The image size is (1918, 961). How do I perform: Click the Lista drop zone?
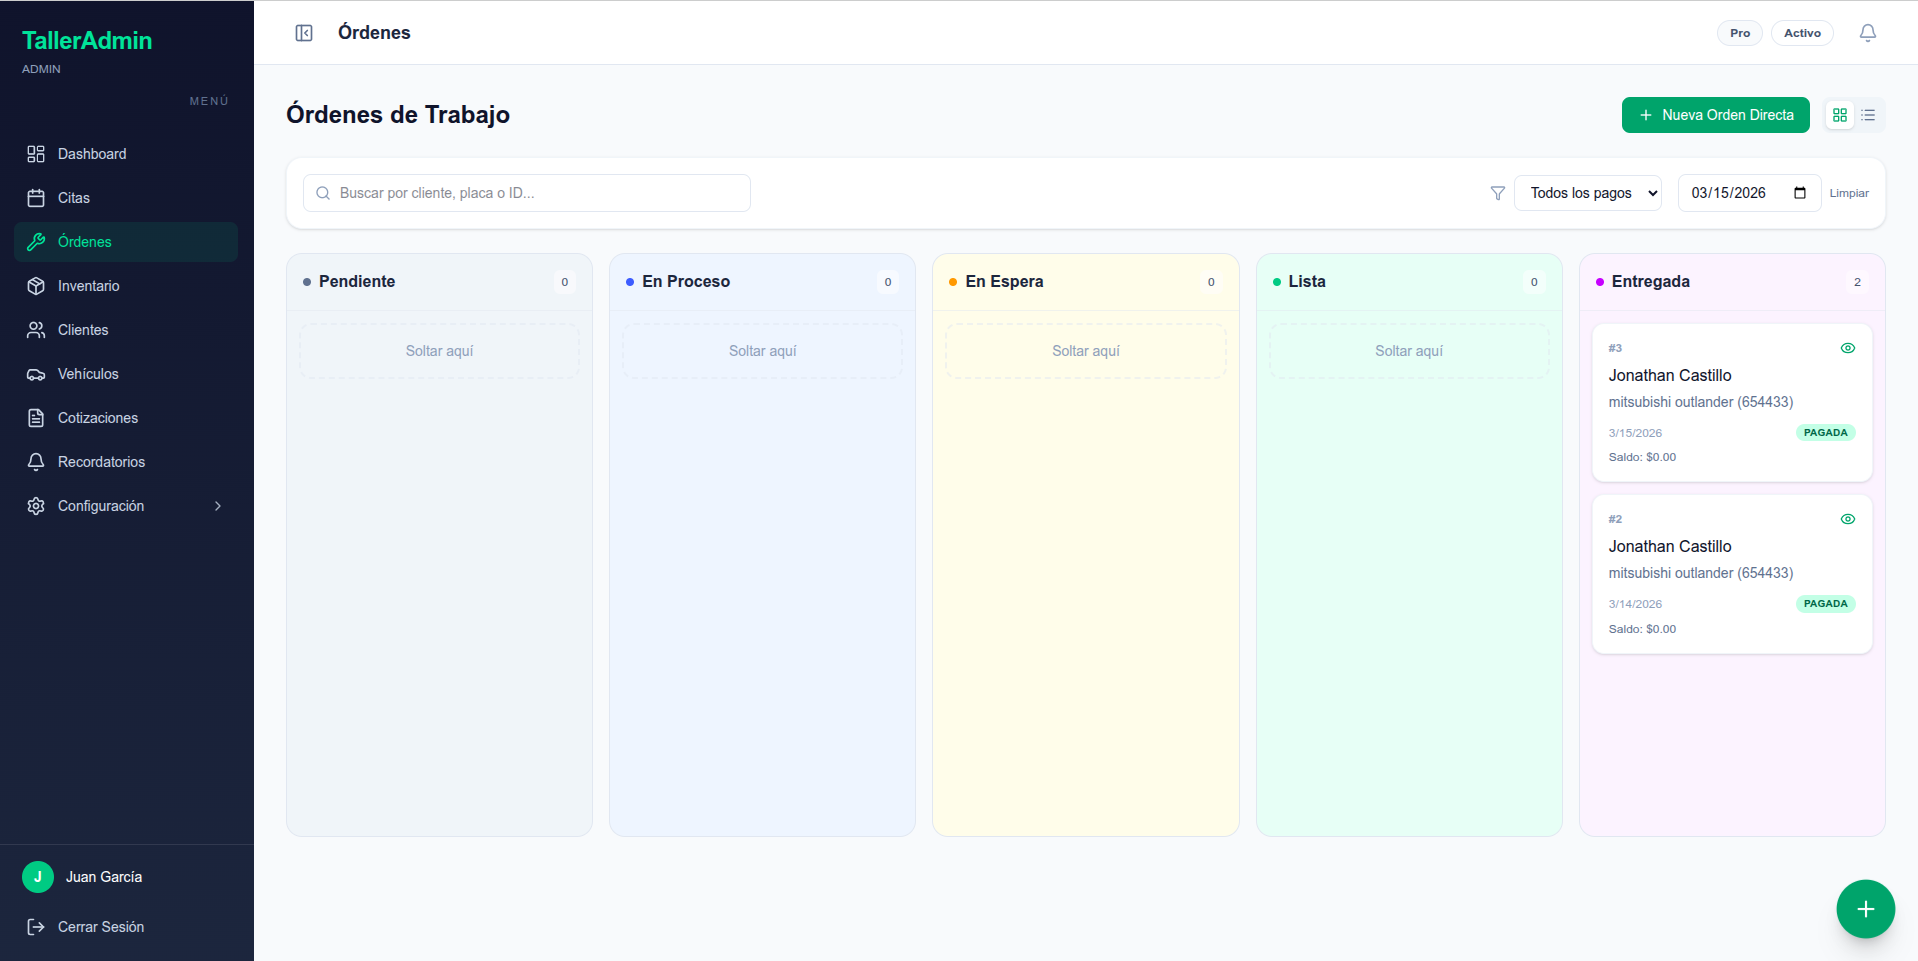pos(1409,351)
